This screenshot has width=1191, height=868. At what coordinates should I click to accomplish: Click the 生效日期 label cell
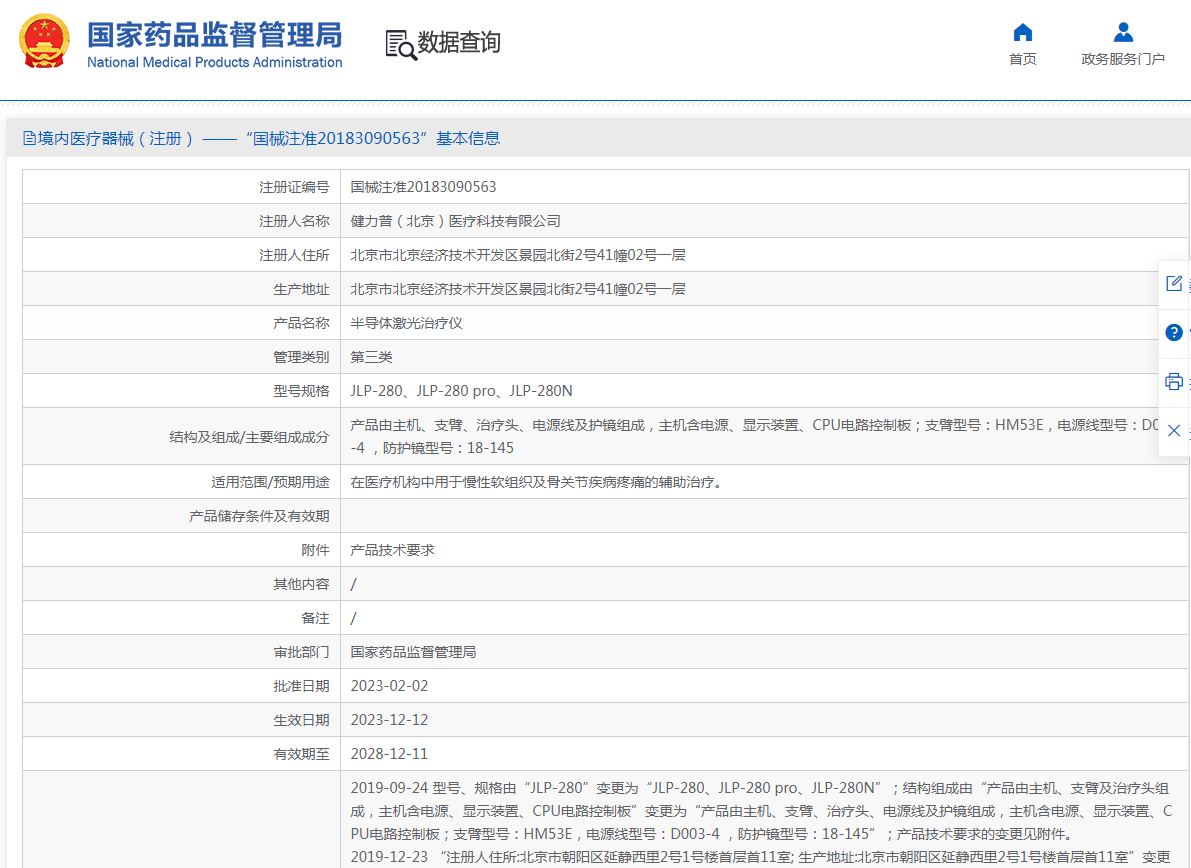click(x=182, y=720)
